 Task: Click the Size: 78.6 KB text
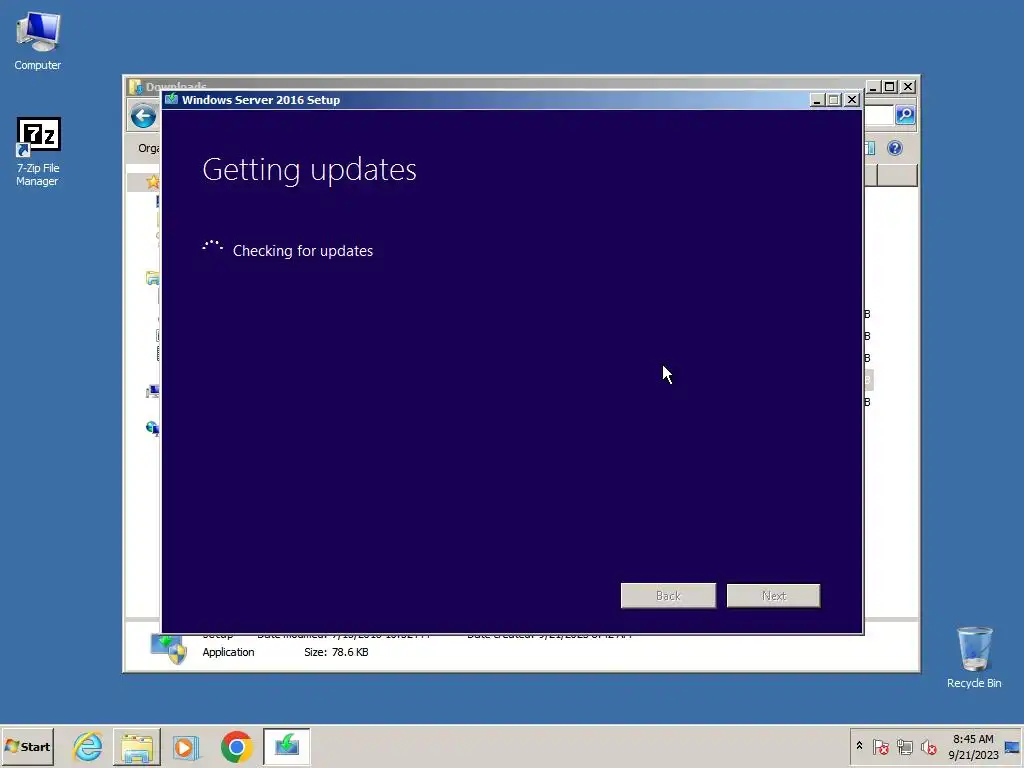[x=336, y=652]
